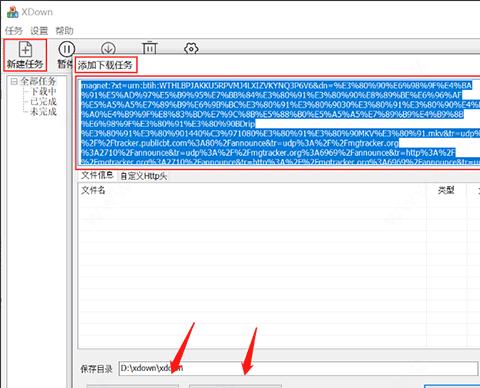Select the 下载中 tree item
Viewport: 480px width, 388px height.
click(44, 91)
